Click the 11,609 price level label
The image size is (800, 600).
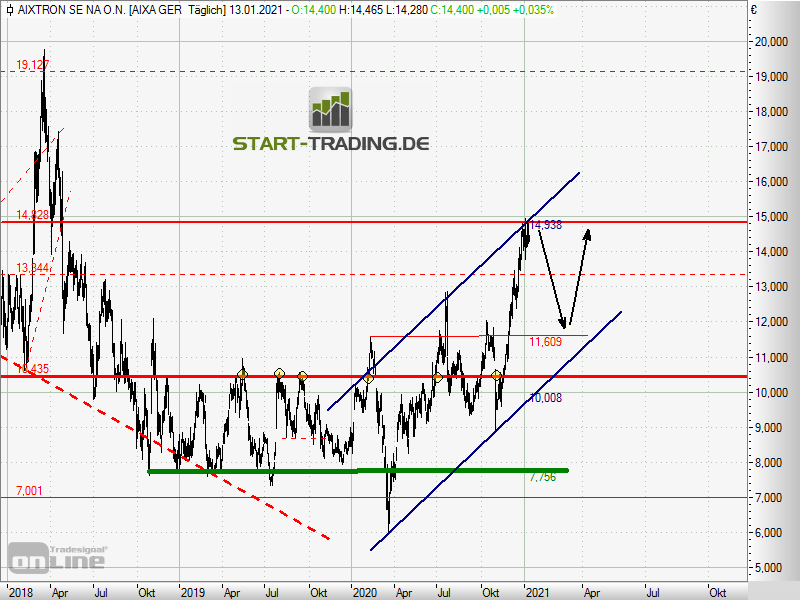pos(545,342)
